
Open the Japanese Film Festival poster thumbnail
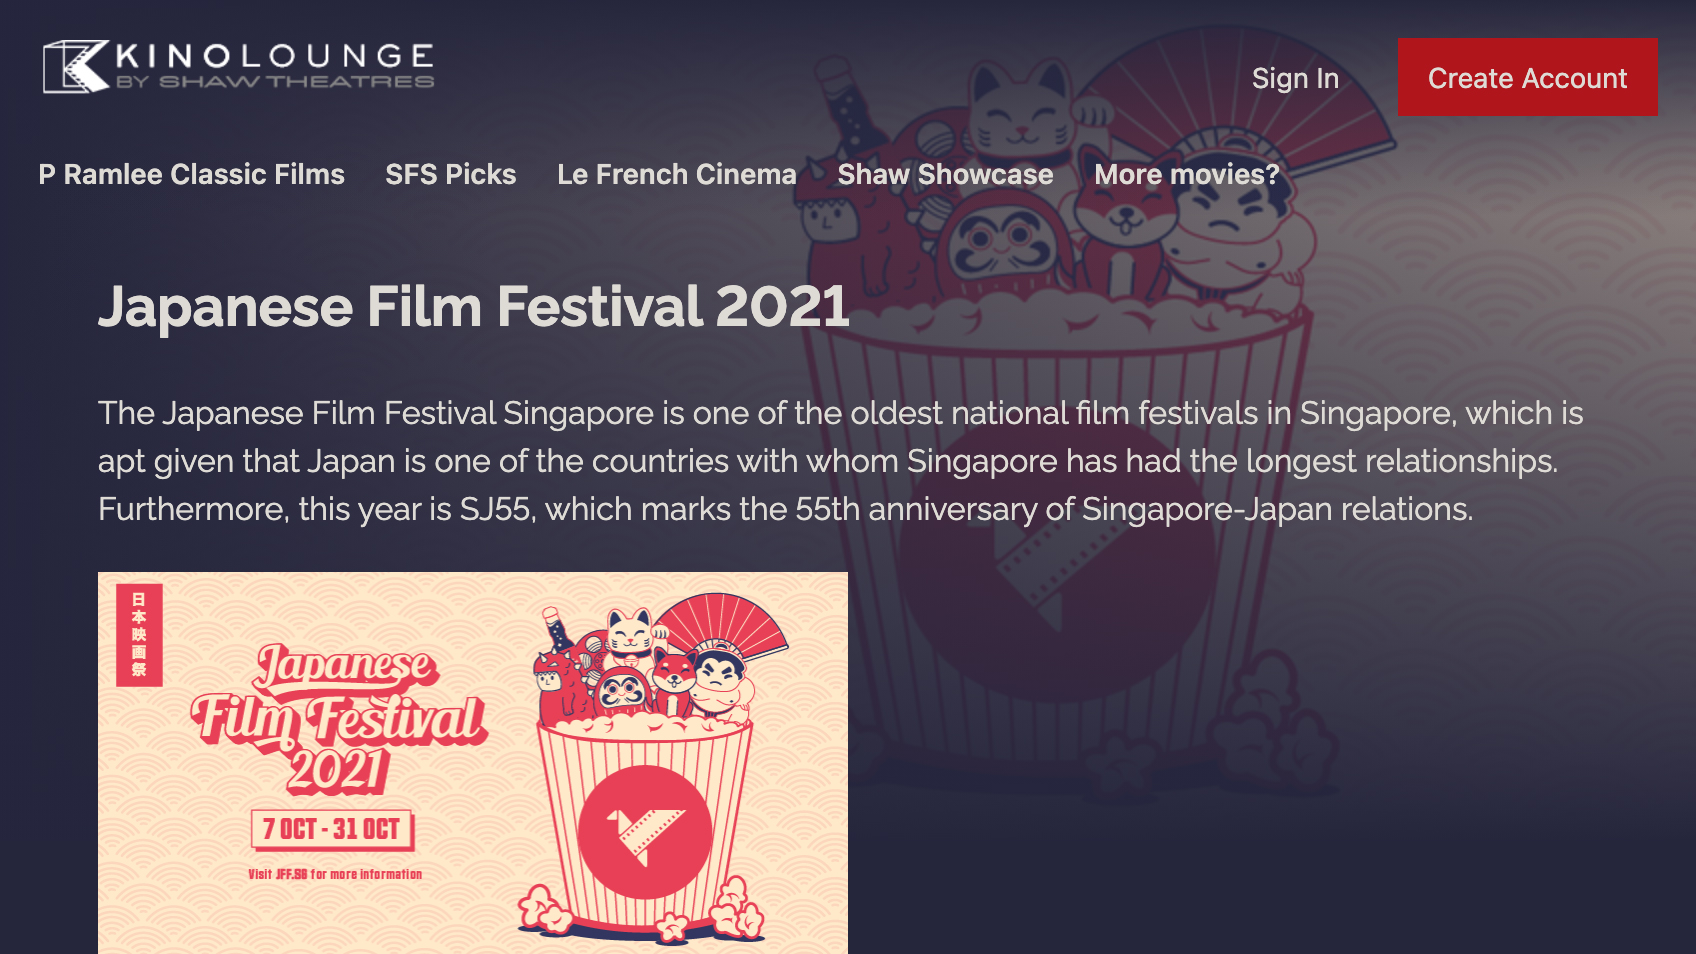pyautogui.click(x=473, y=763)
